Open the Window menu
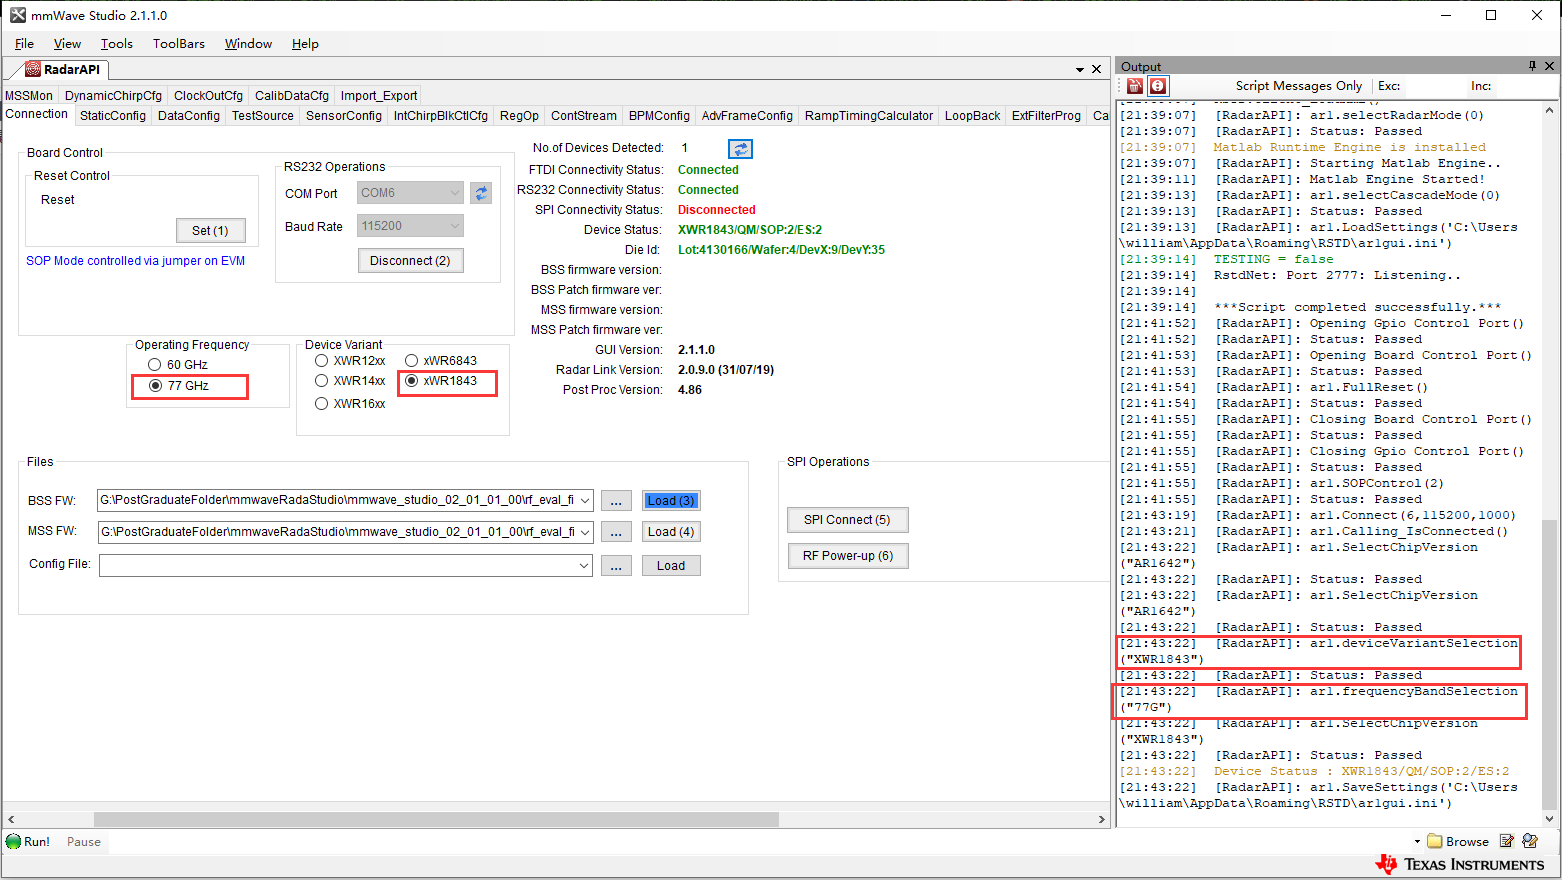The width and height of the screenshot is (1562, 880). (x=248, y=44)
